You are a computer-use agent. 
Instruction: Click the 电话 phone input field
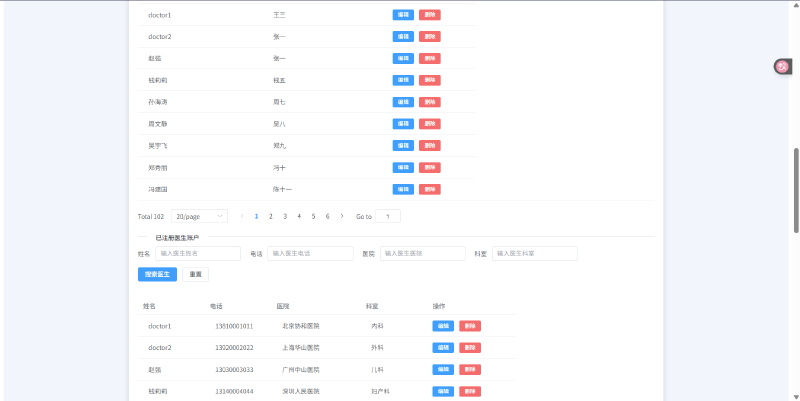click(310, 254)
